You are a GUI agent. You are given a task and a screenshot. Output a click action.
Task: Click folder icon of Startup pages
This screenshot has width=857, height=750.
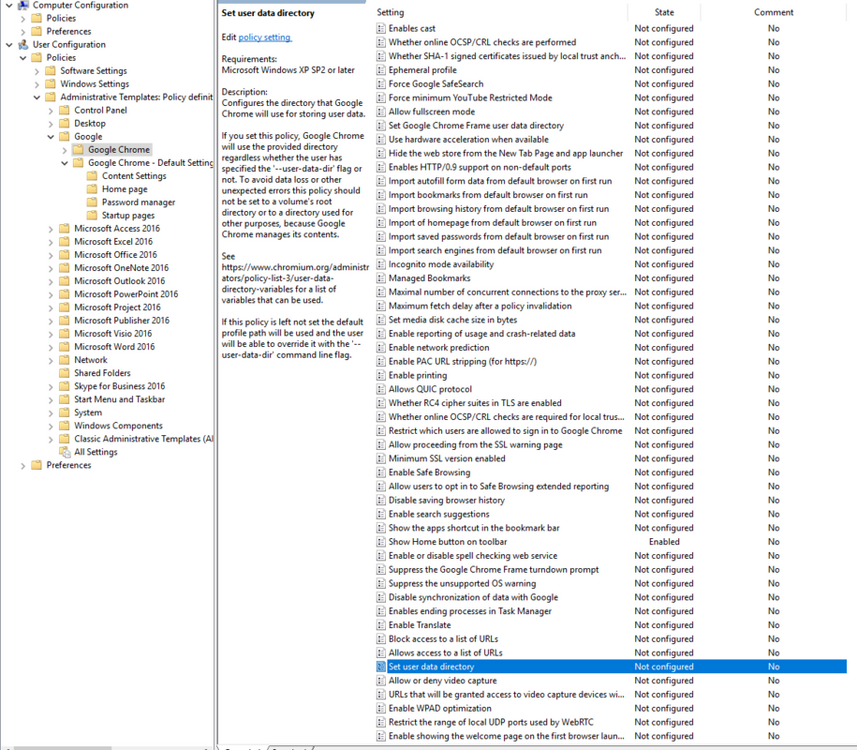92,215
